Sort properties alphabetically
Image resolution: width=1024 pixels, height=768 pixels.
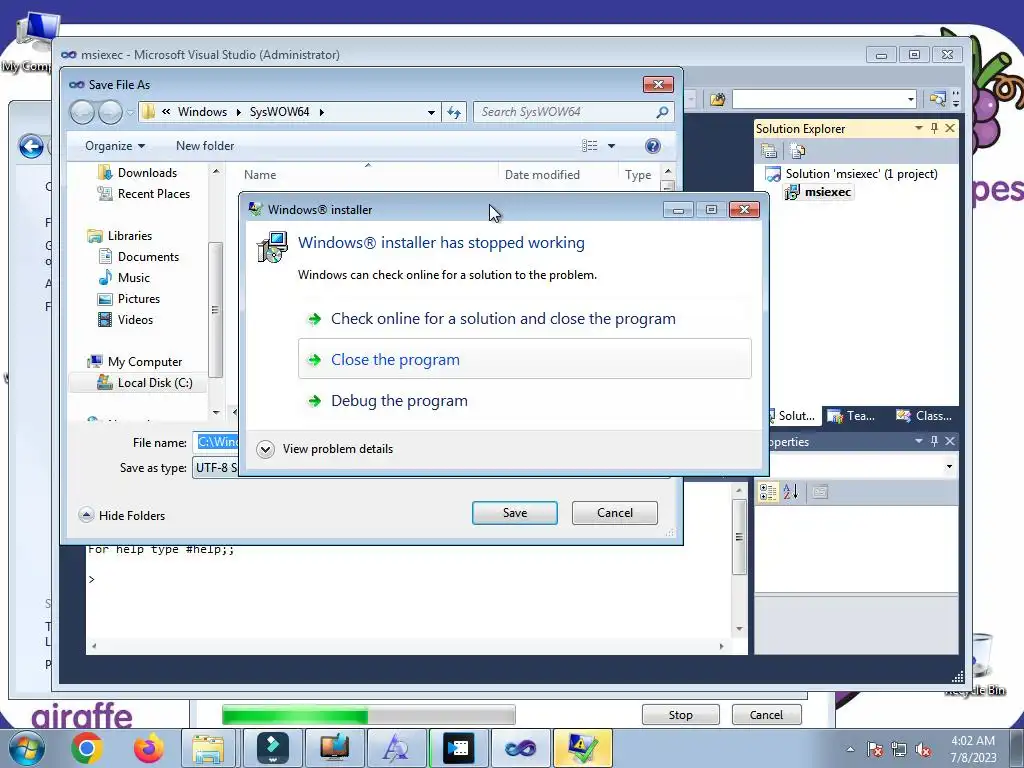791,492
